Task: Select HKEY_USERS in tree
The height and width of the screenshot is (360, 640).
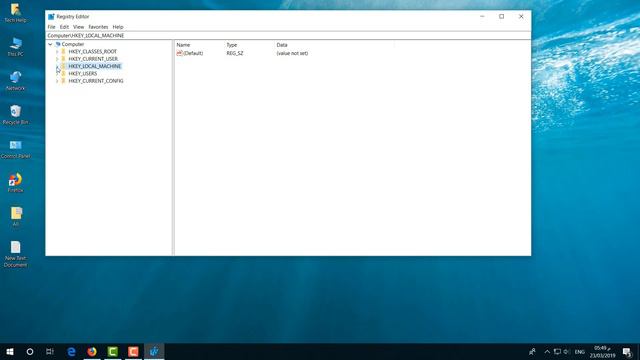Action: click(83, 73)
